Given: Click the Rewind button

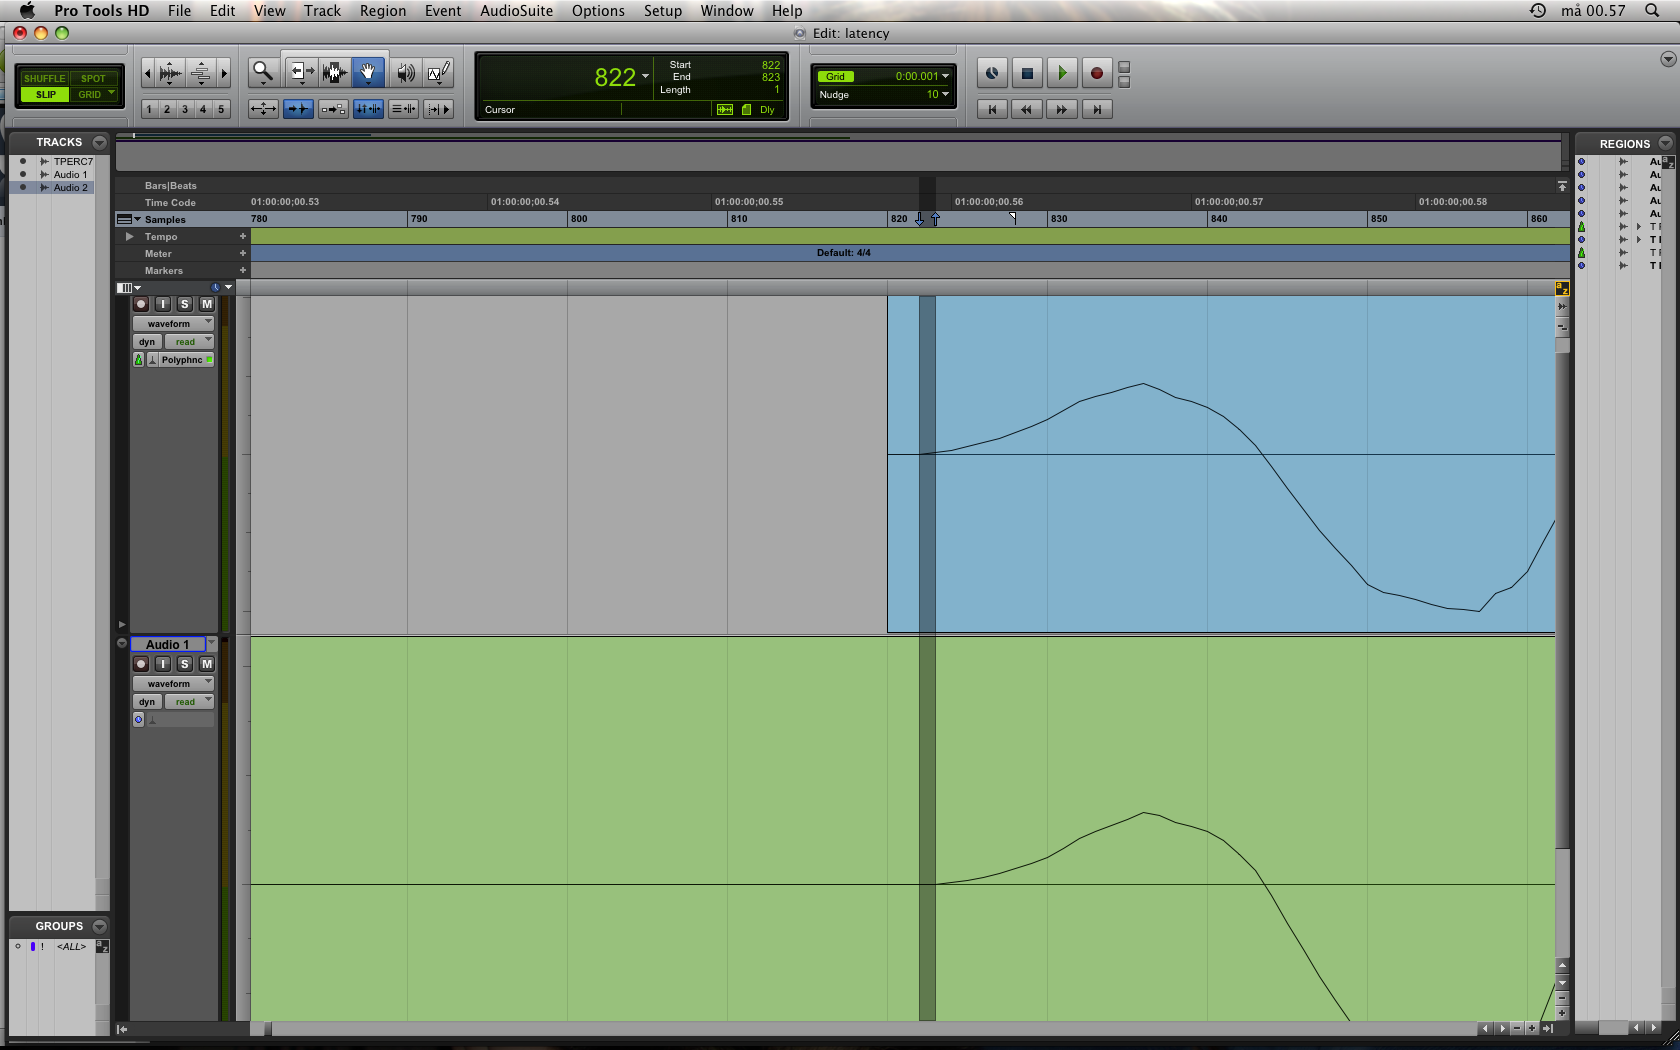Looking at the screenshot, I should coord(1027,110).
